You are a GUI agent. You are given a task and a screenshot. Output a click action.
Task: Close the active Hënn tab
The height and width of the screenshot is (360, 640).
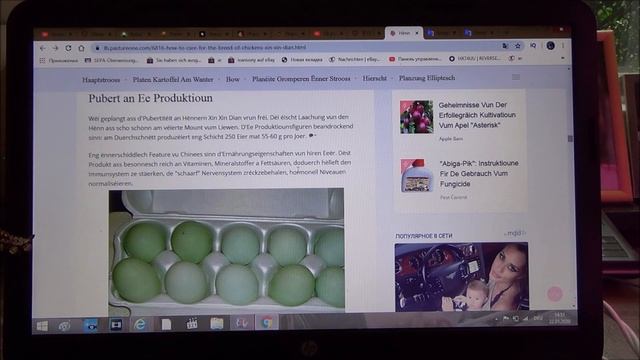(417, 33)
